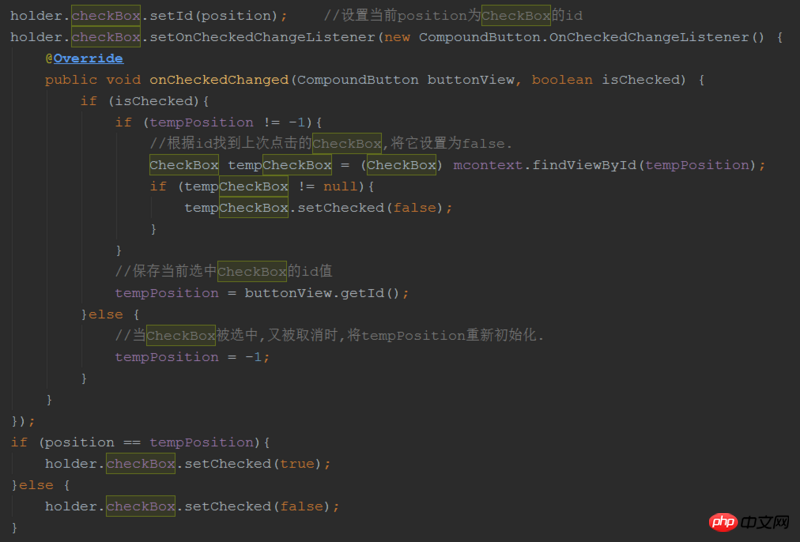This screenshot has height=542, width=800.
Task: Place cursor on onCheckedChanged method name
Action: coord(219,80)
